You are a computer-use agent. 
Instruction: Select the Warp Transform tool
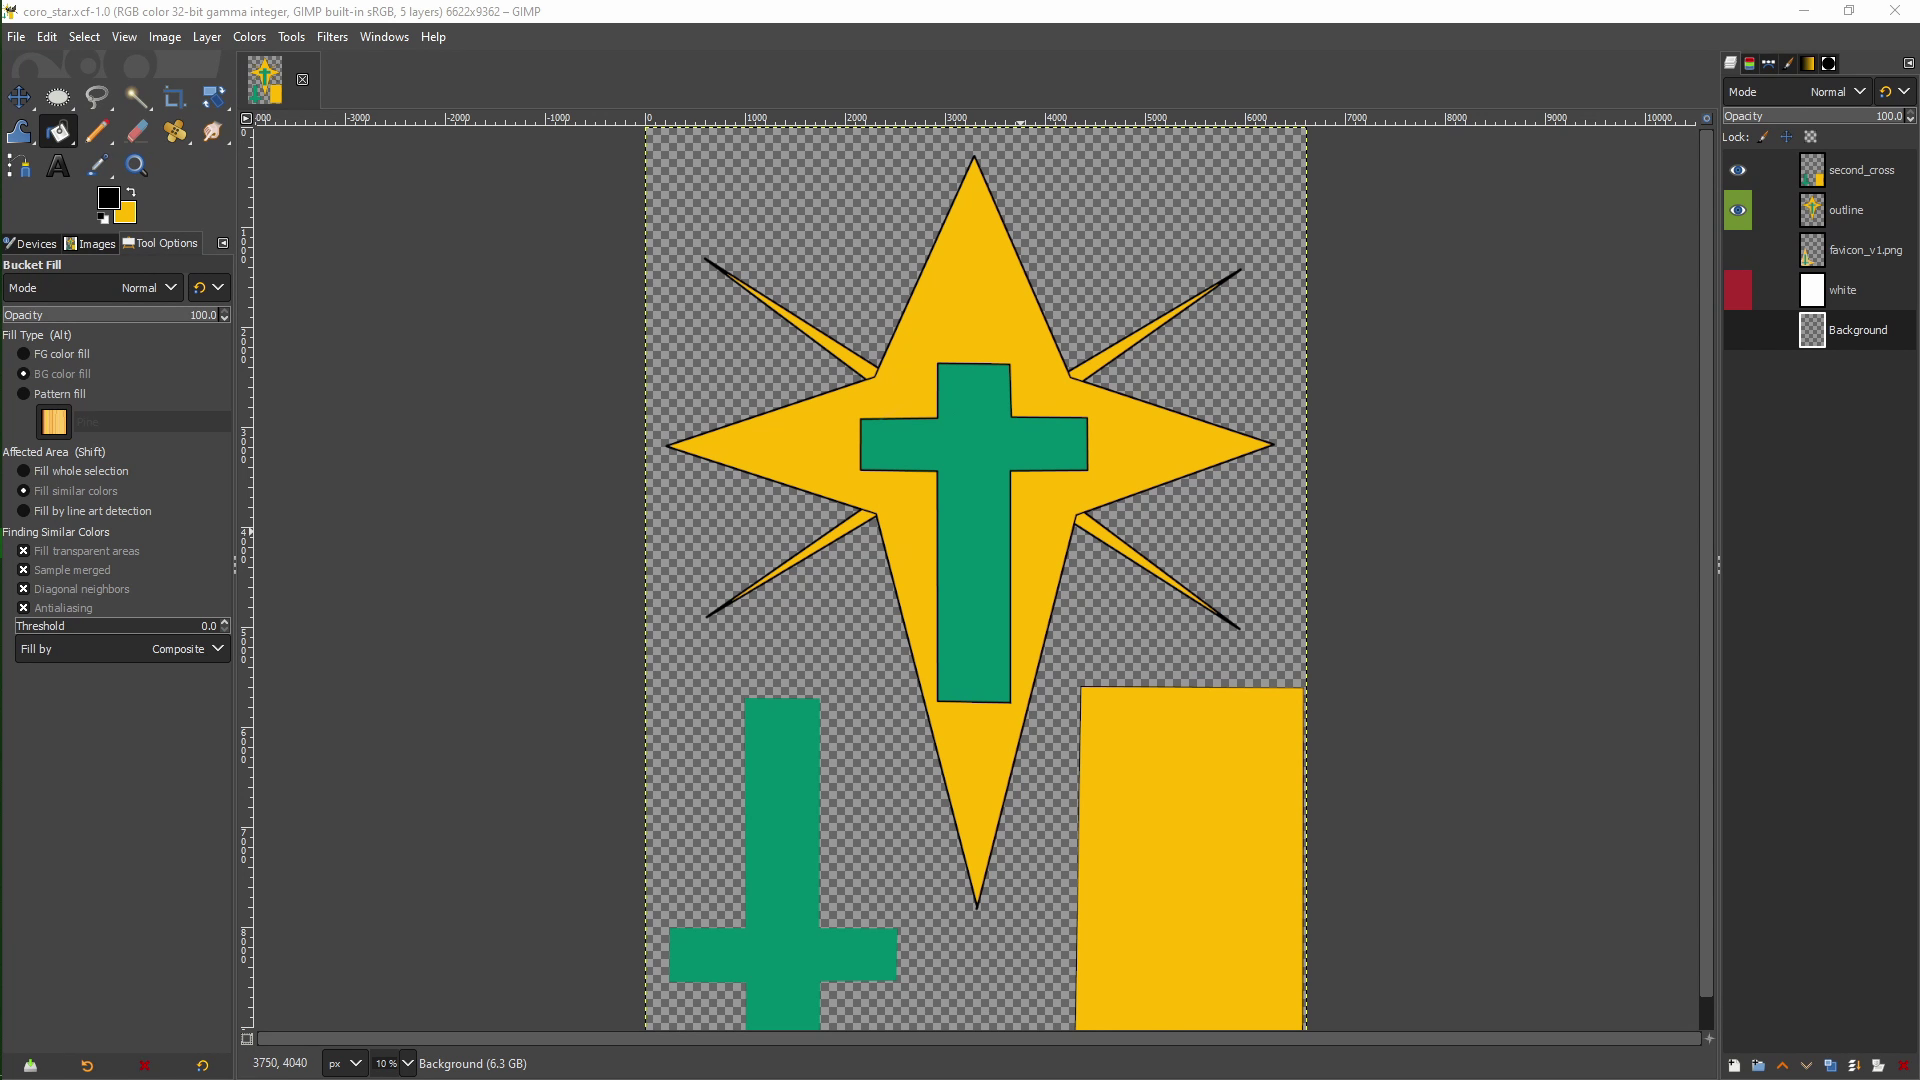pyautogui.click(x=19, y=132)
